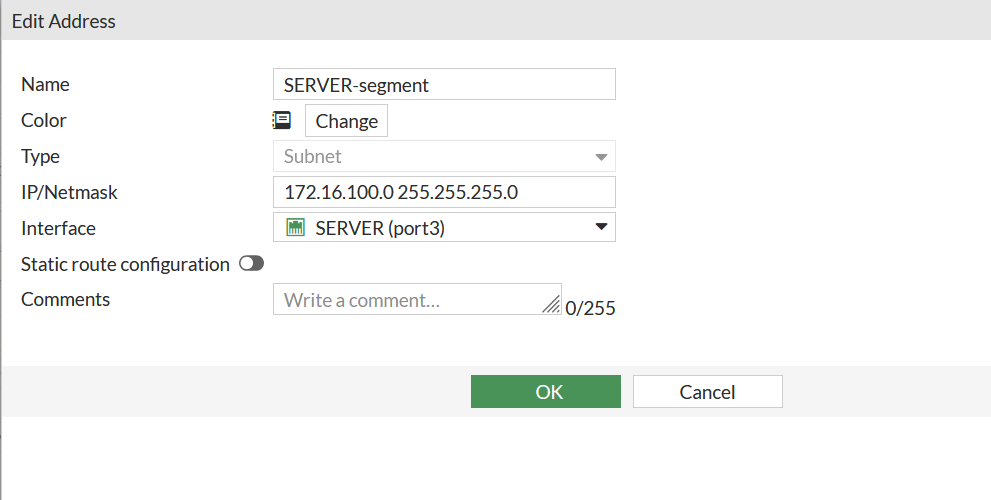Click the 0/255 character counter
991x500 pixels.
590,309
